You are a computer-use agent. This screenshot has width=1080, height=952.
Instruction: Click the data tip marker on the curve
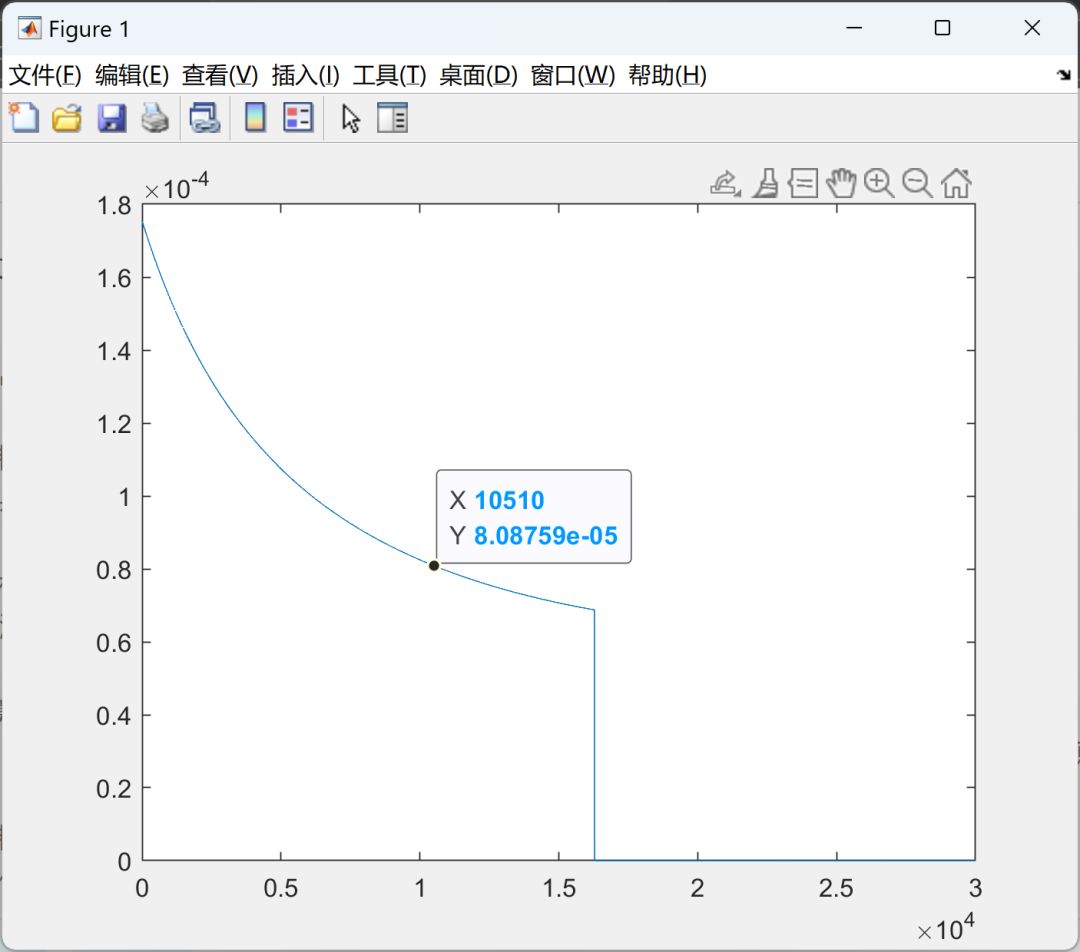coord(434,566)
